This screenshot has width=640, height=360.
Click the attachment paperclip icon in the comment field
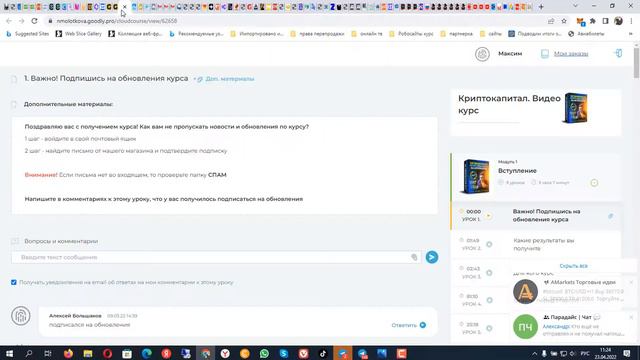414,257
